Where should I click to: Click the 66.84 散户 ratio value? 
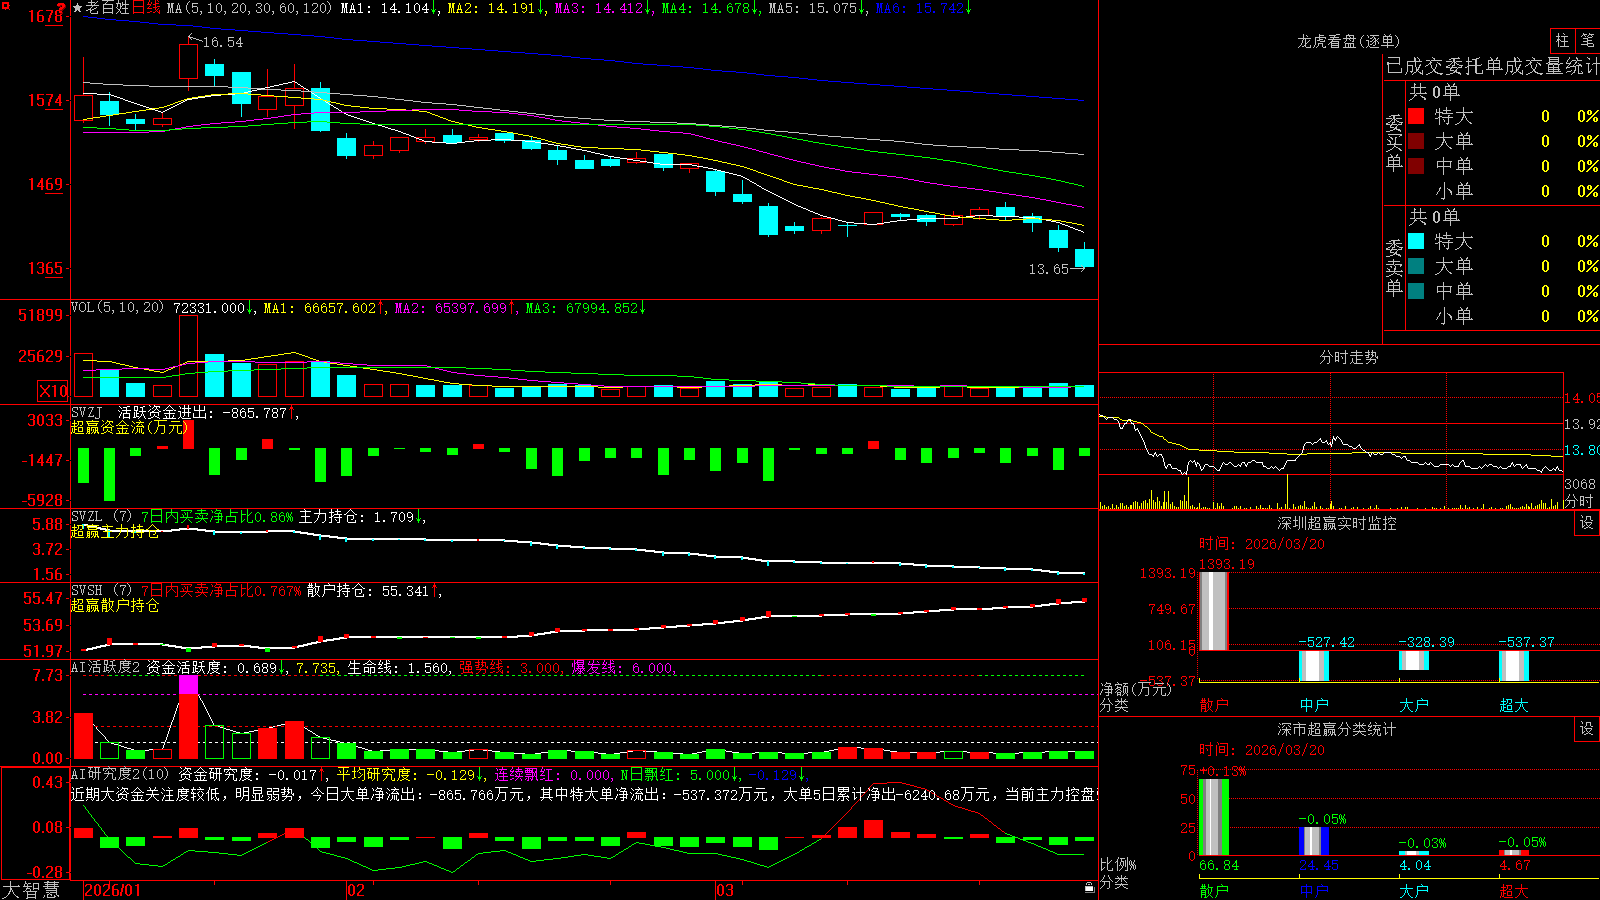1219,865
